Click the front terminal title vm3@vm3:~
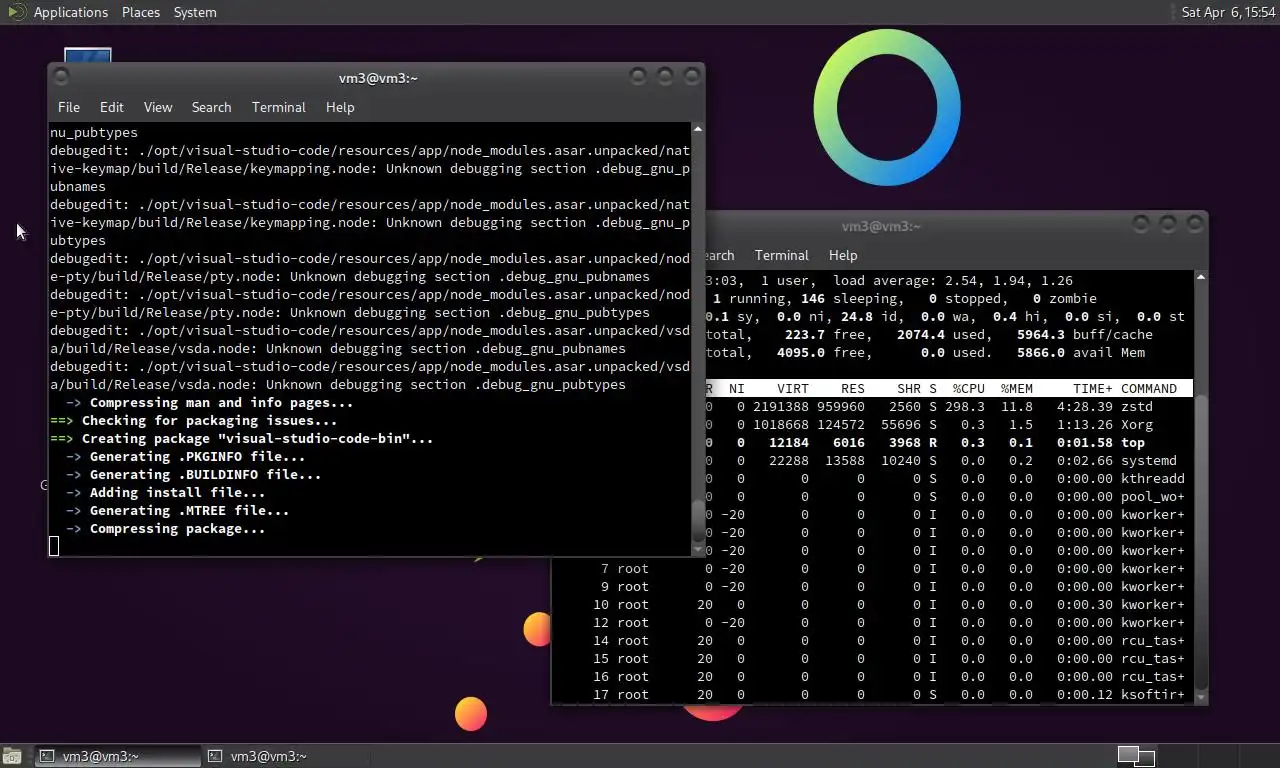 [378, 78]
